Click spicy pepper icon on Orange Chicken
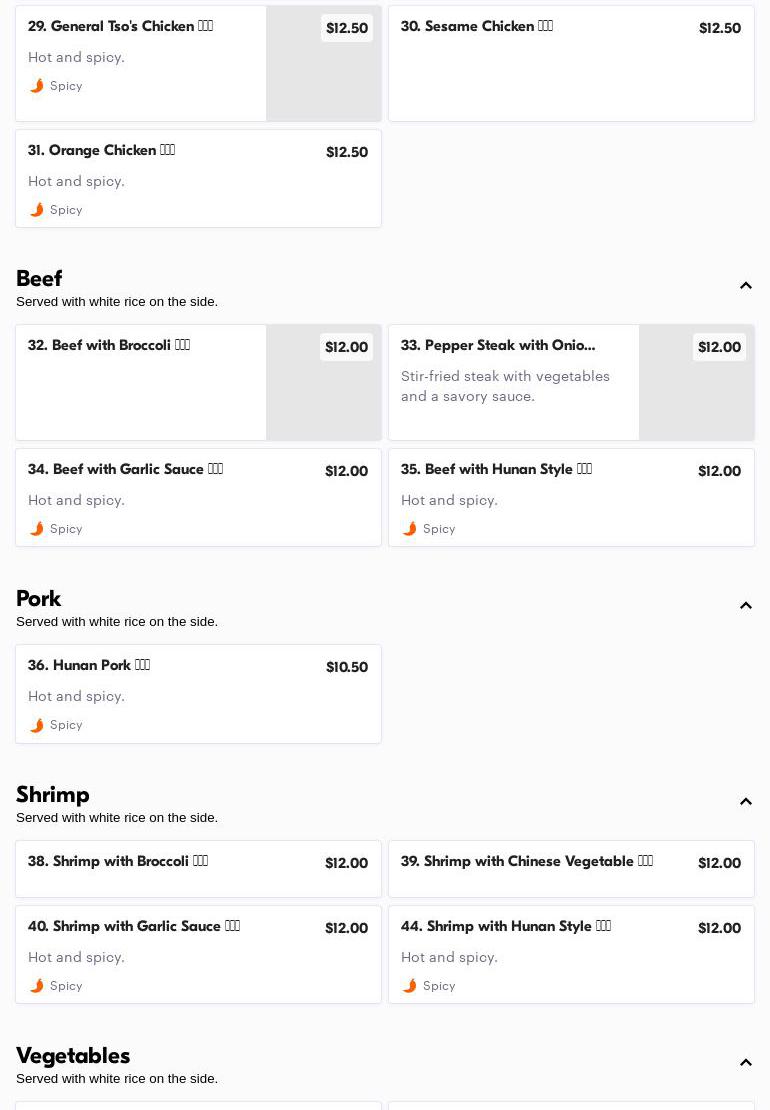770x1110 pixels. [x=37, y=210]
